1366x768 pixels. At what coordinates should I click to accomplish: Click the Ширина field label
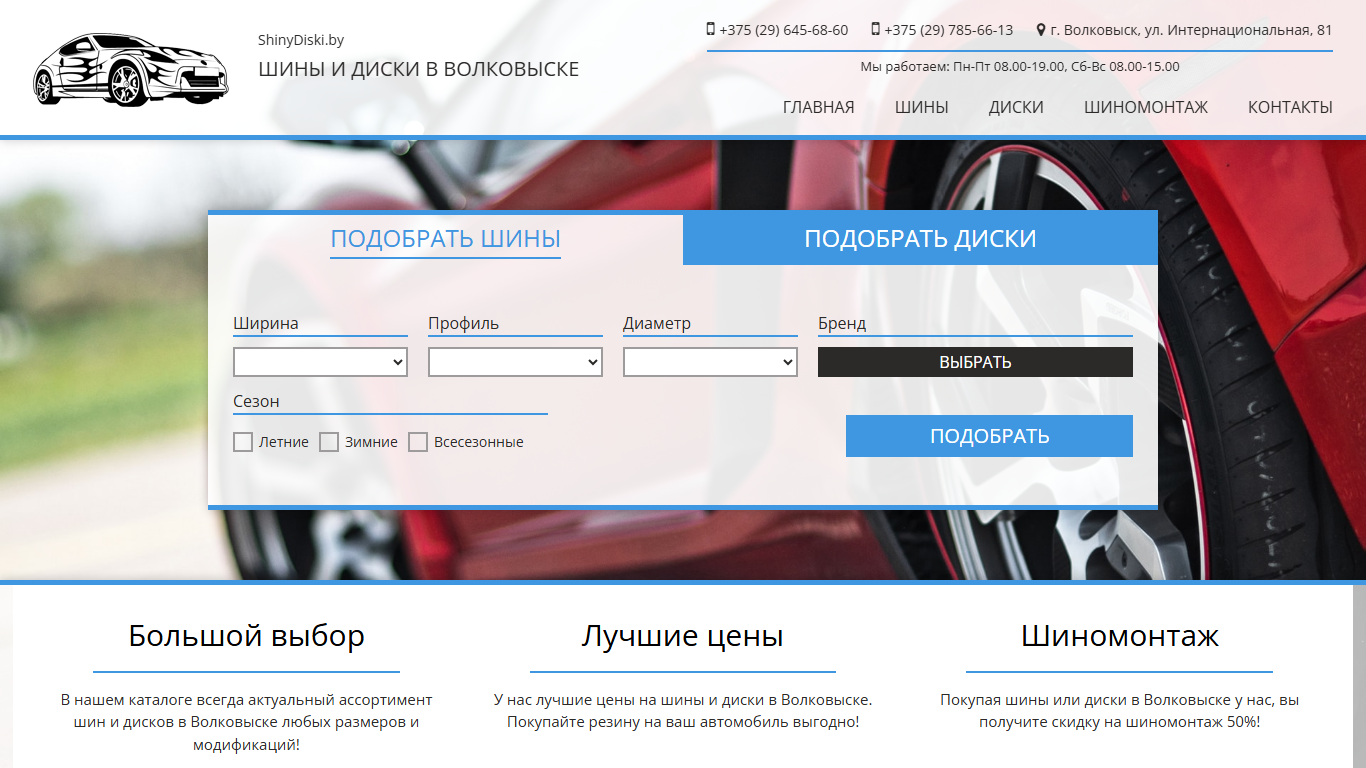coord(266,324)
